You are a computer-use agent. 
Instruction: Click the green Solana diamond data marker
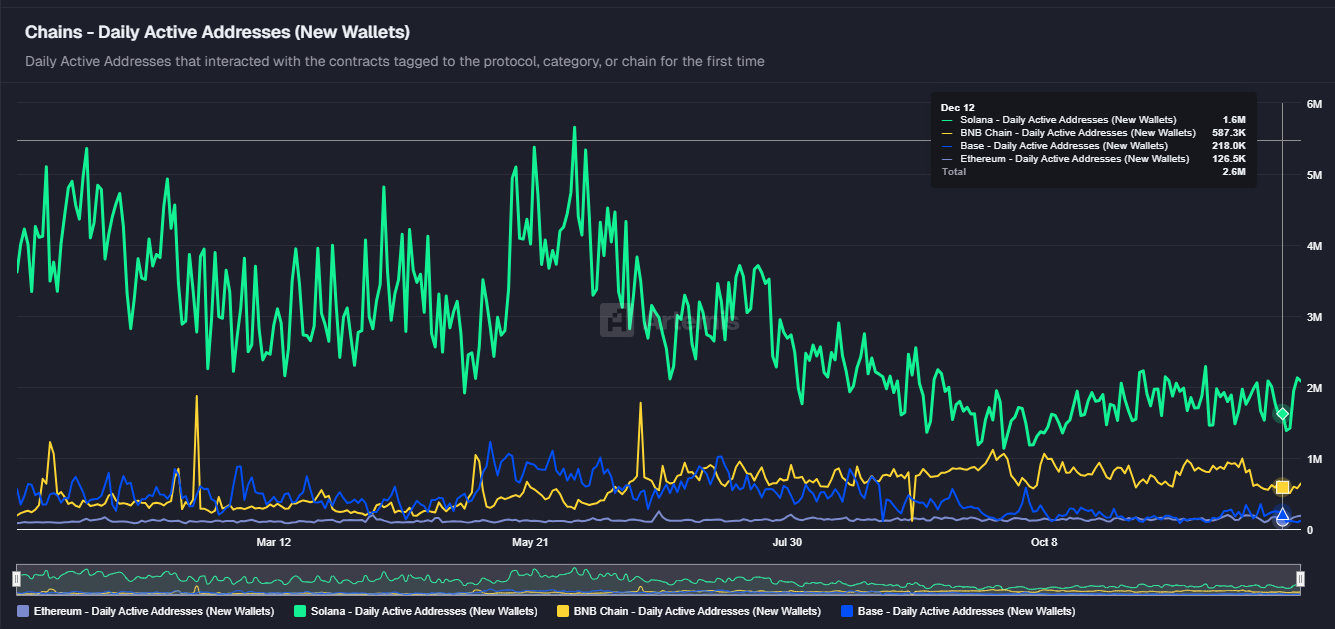coord(1283,414)
